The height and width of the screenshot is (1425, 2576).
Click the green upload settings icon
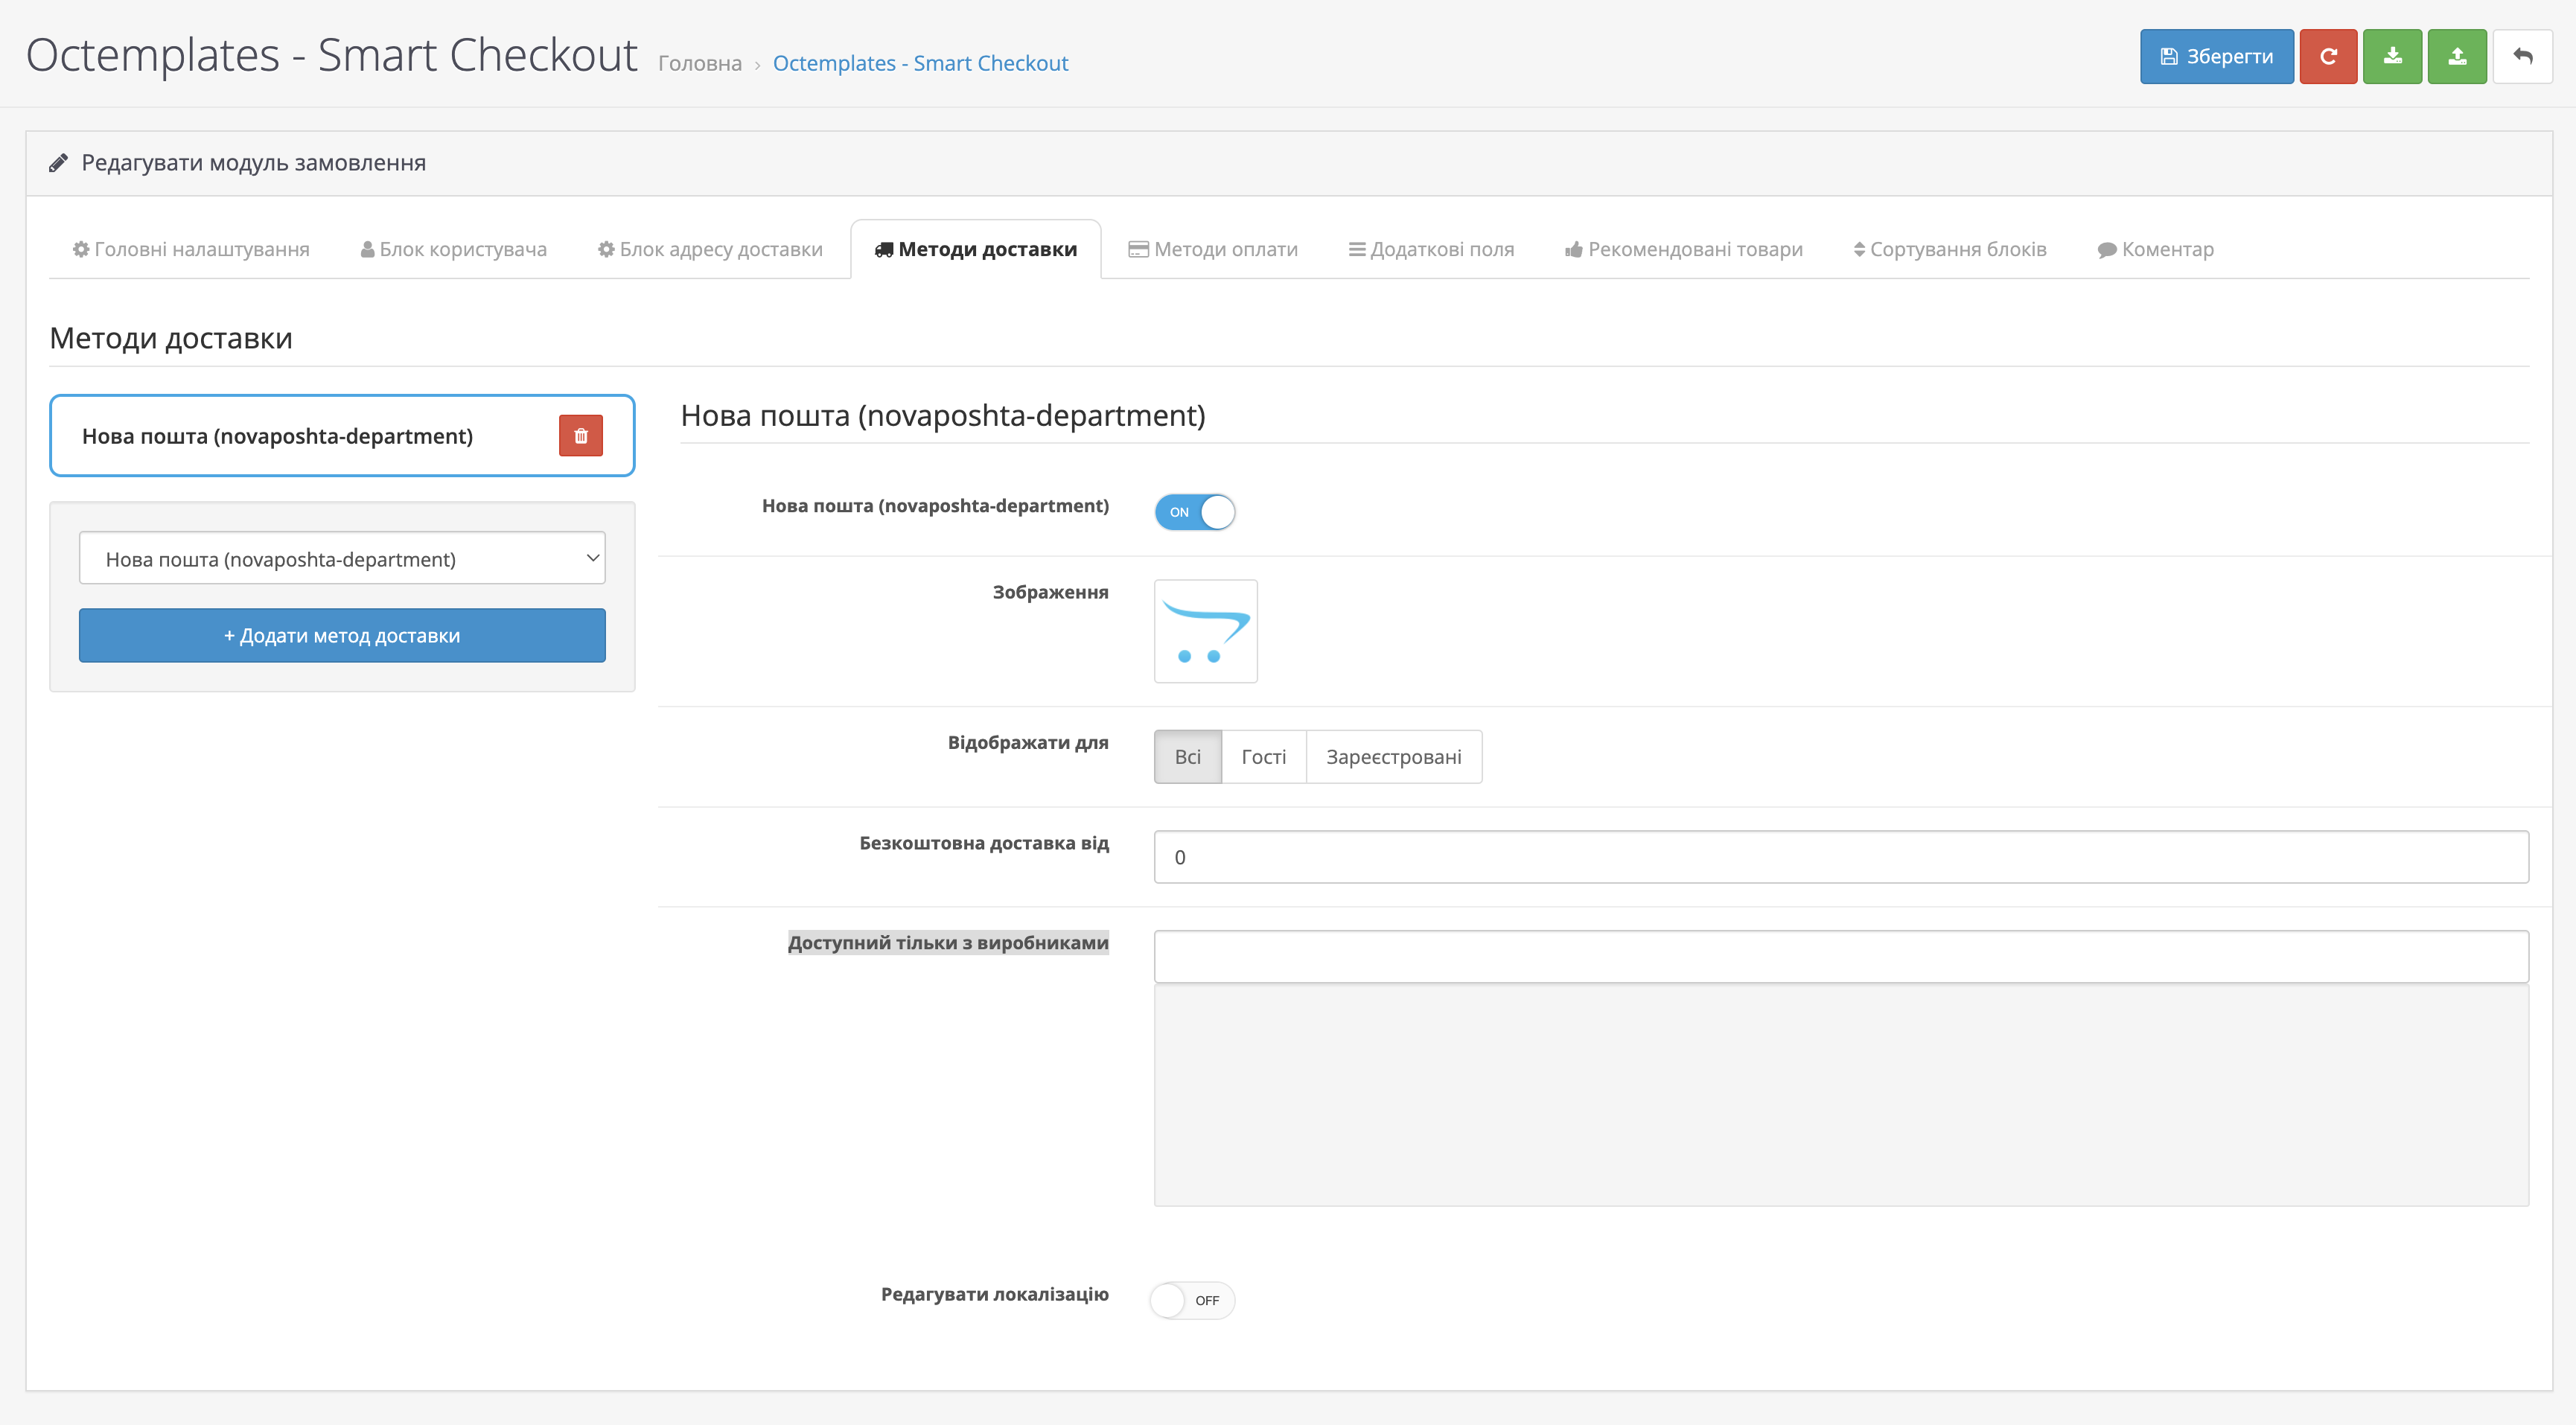pyautogui.click(x=2456, y=57)
